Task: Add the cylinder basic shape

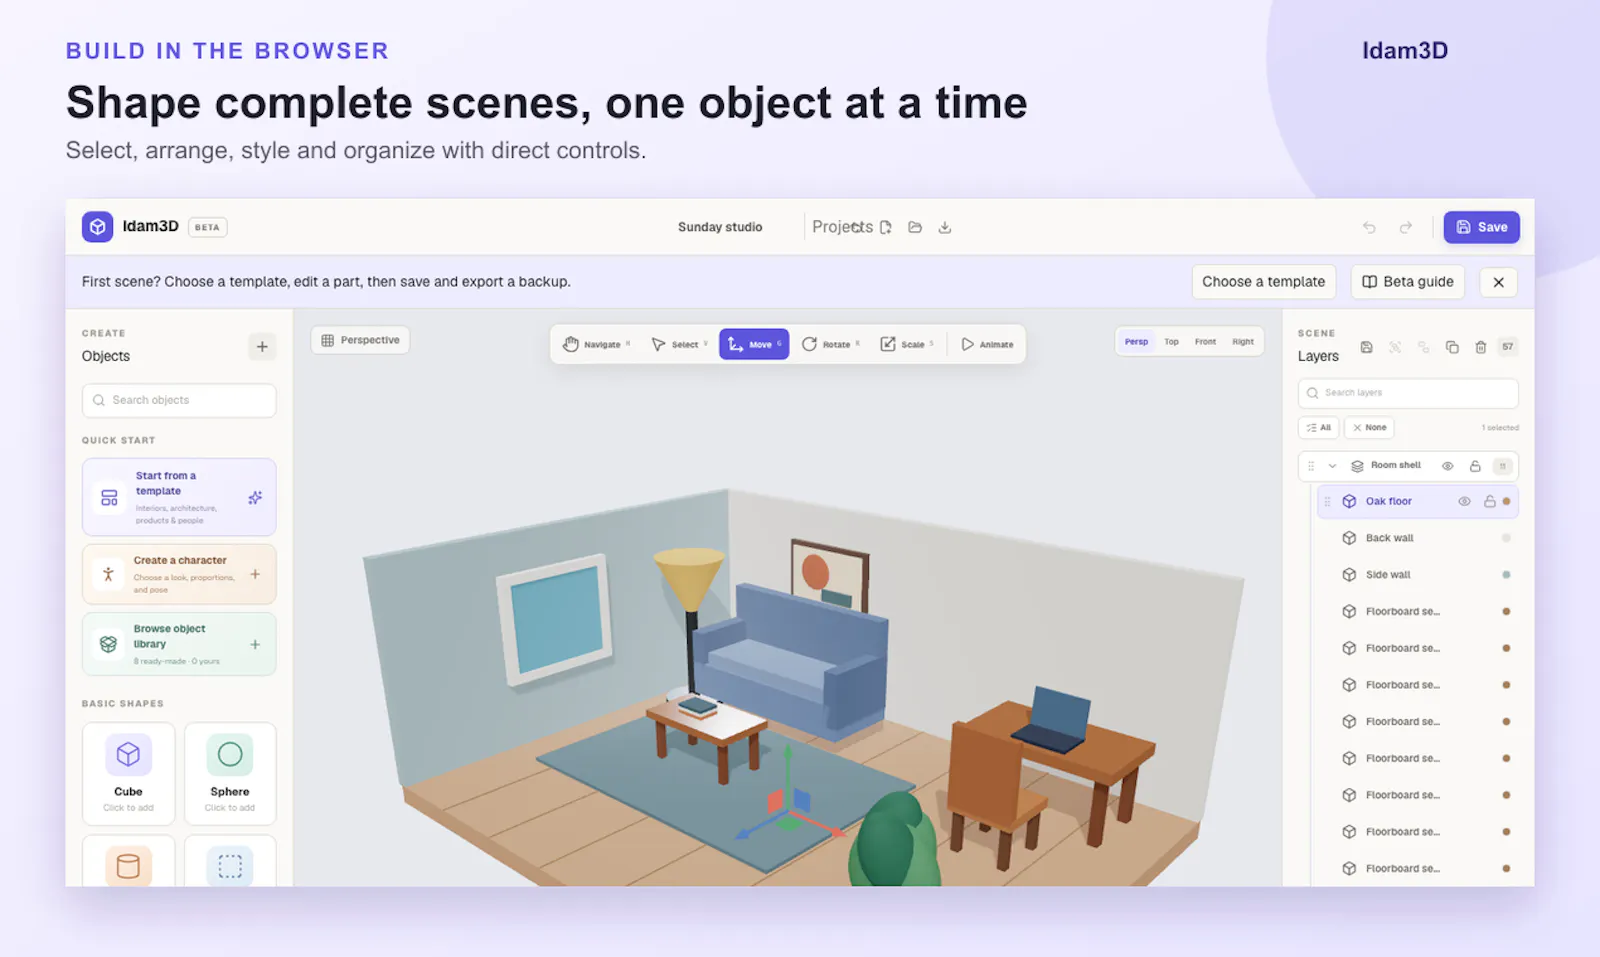Action: [x=128, y=861]
